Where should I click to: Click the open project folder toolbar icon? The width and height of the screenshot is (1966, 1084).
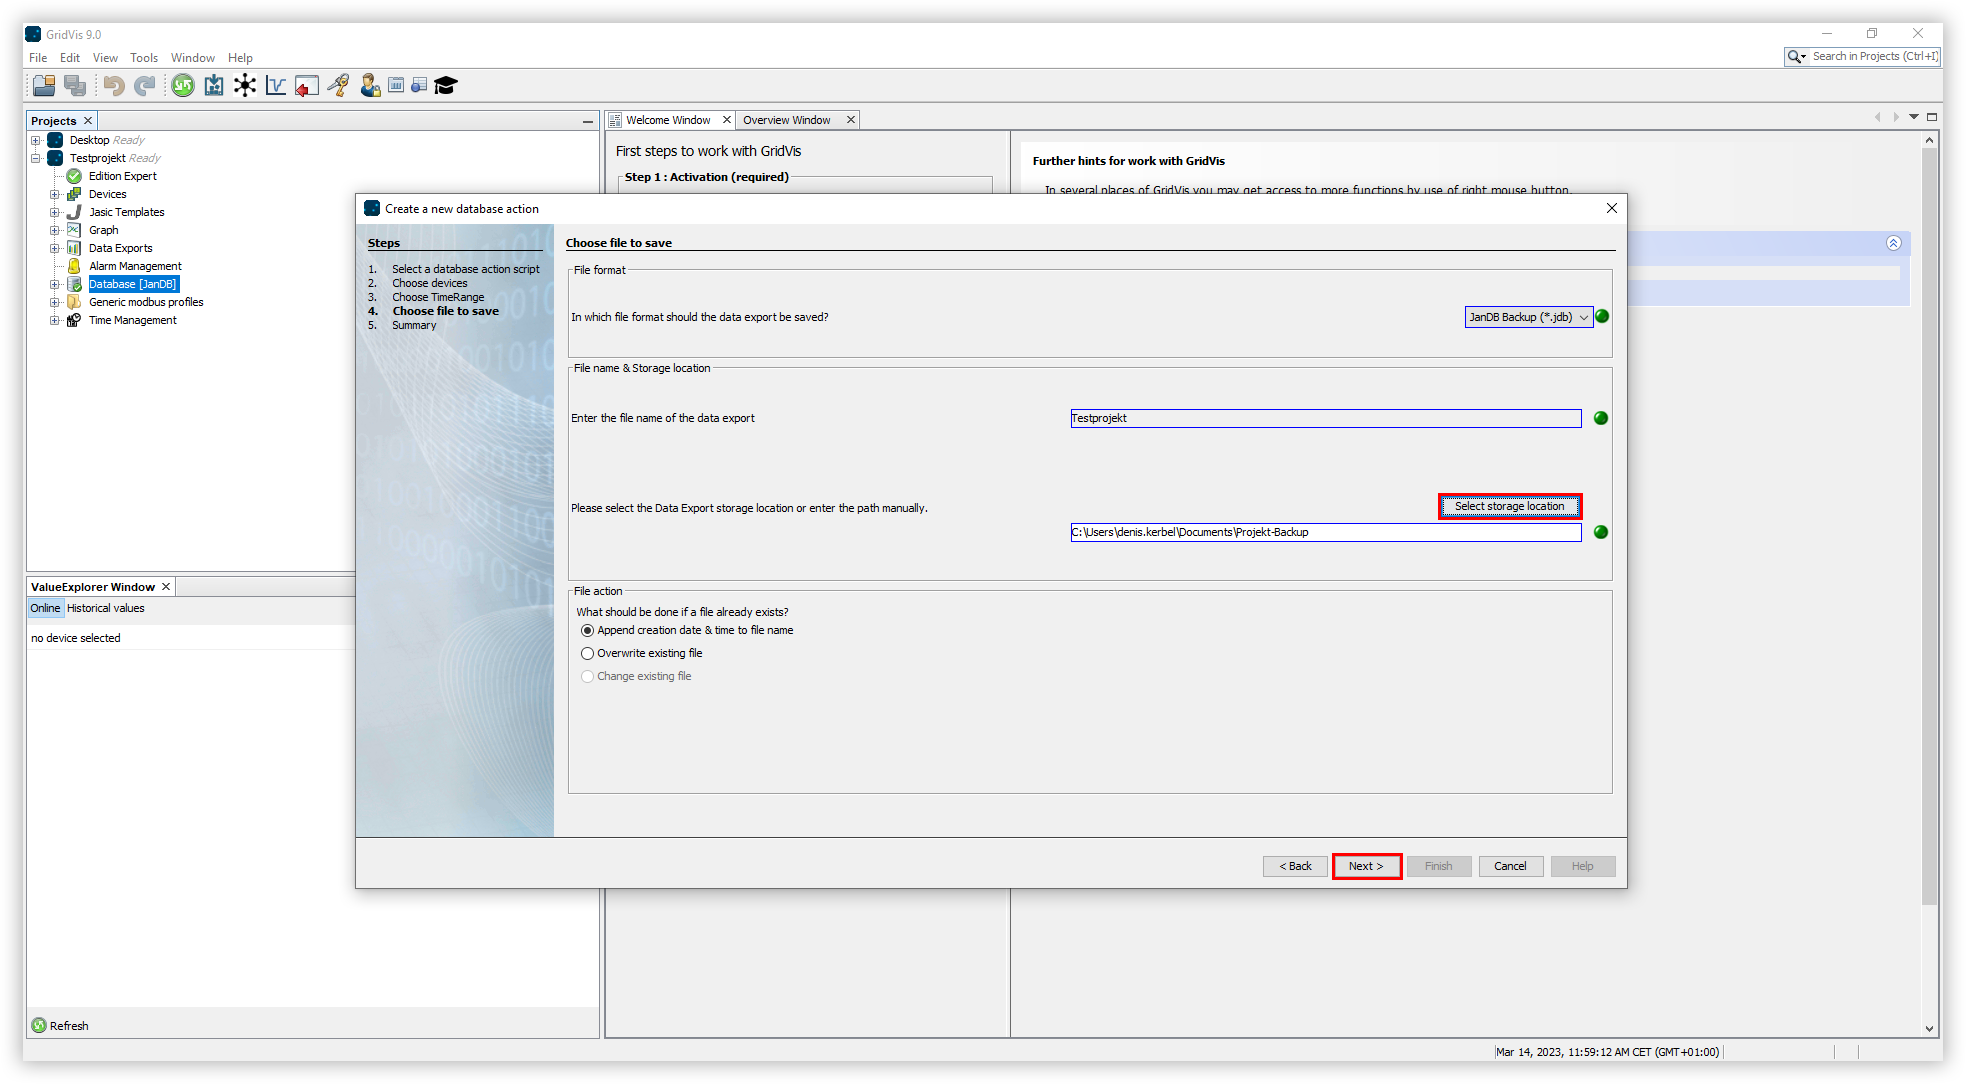tap(44, 86)
